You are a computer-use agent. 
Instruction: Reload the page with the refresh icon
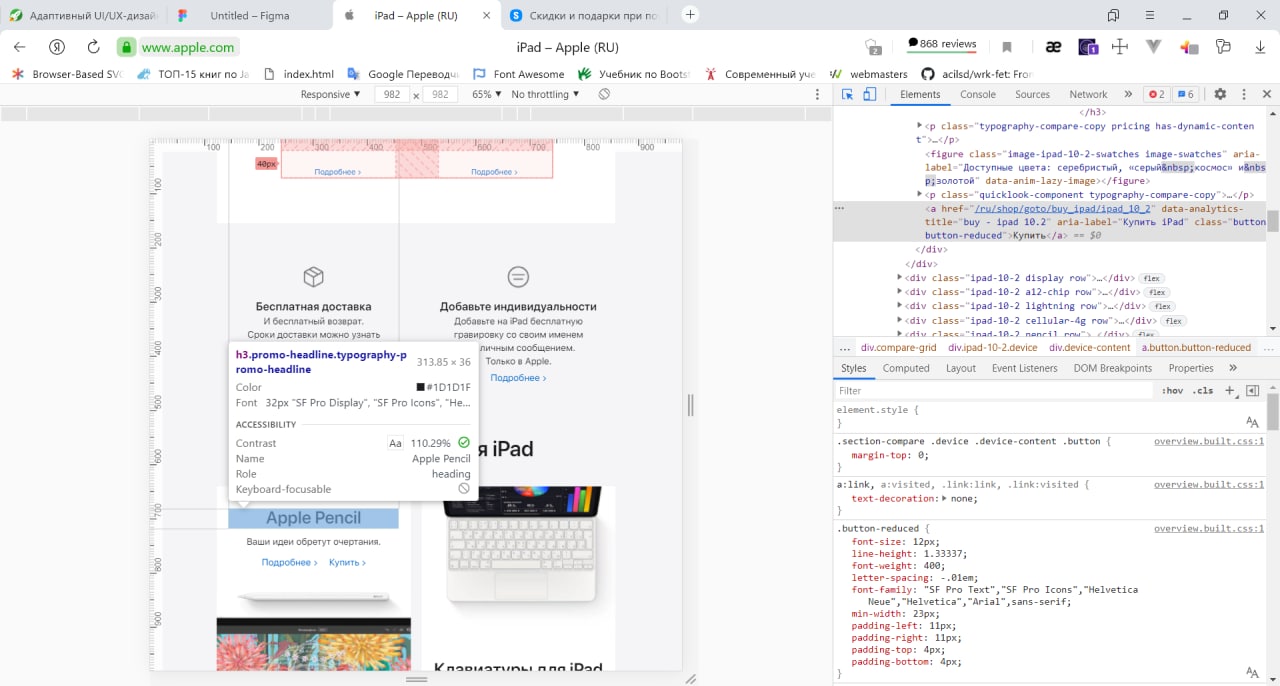[93, 47]
